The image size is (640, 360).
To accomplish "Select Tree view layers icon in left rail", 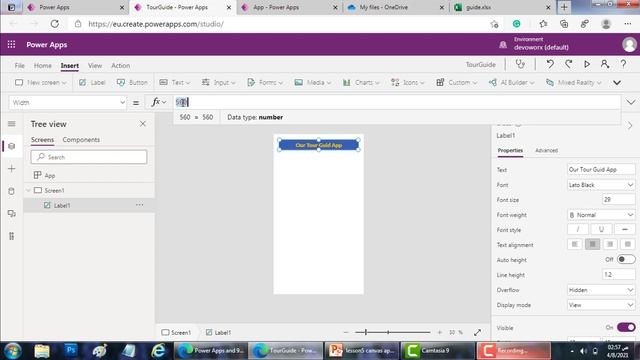I will (x=11, y=146).
